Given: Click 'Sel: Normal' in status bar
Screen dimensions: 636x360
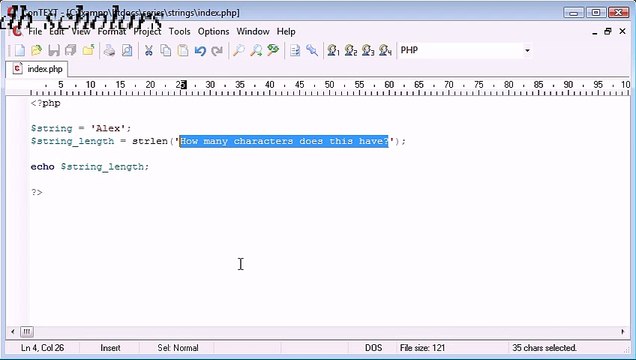Looking at the screenshot, I should 178,348.
